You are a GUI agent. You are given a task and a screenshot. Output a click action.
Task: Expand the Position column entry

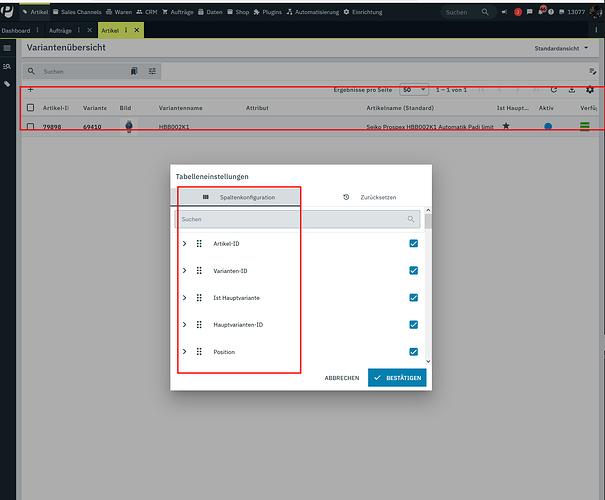pyautogui.click(x=184, y=351)
